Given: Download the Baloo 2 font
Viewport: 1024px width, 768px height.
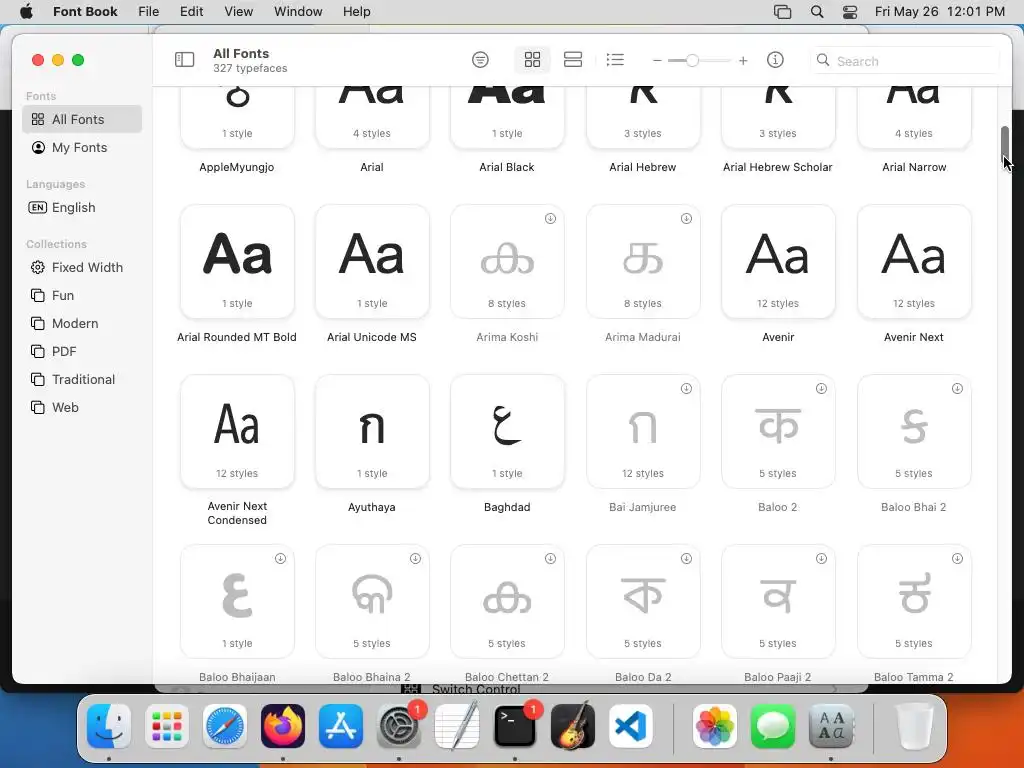Looking at the screenshot, I should [822, 389].
